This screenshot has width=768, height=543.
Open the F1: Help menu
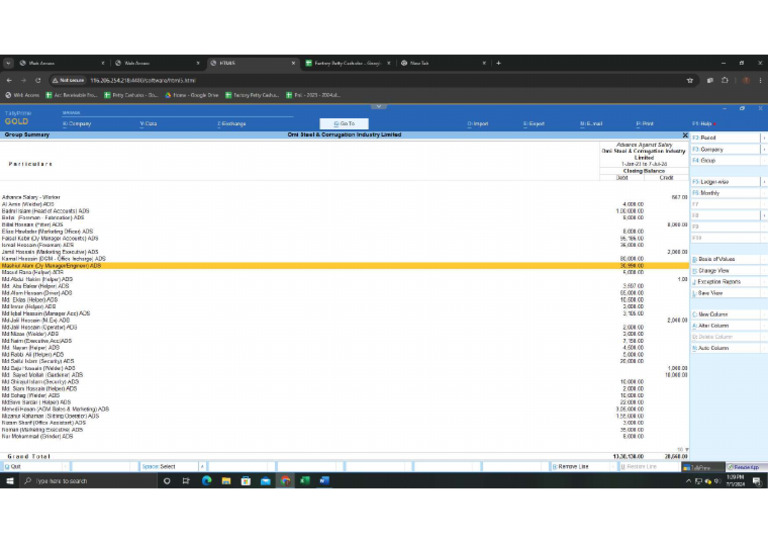coord(704,124)
